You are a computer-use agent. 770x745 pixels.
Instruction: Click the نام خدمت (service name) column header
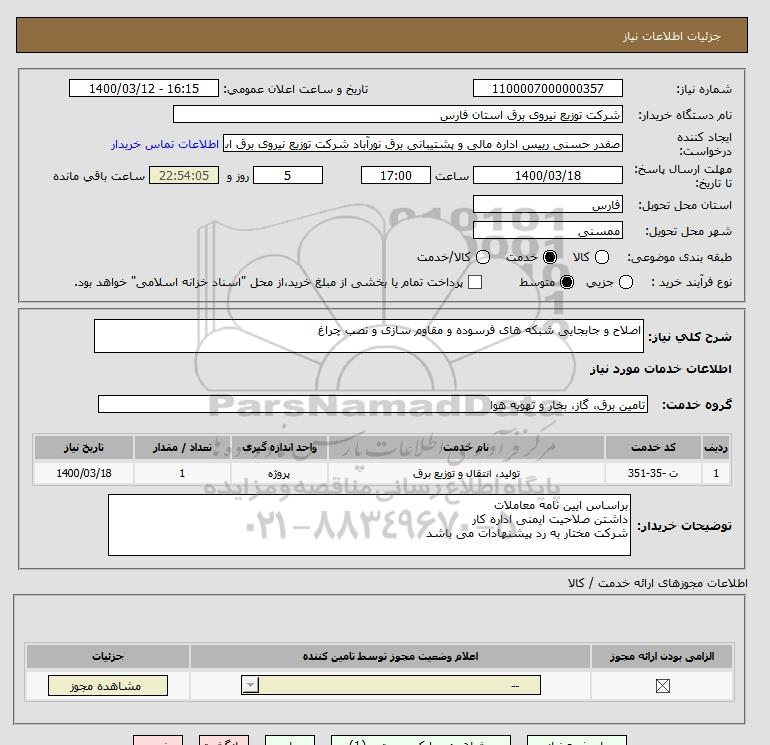click(466, 447)
